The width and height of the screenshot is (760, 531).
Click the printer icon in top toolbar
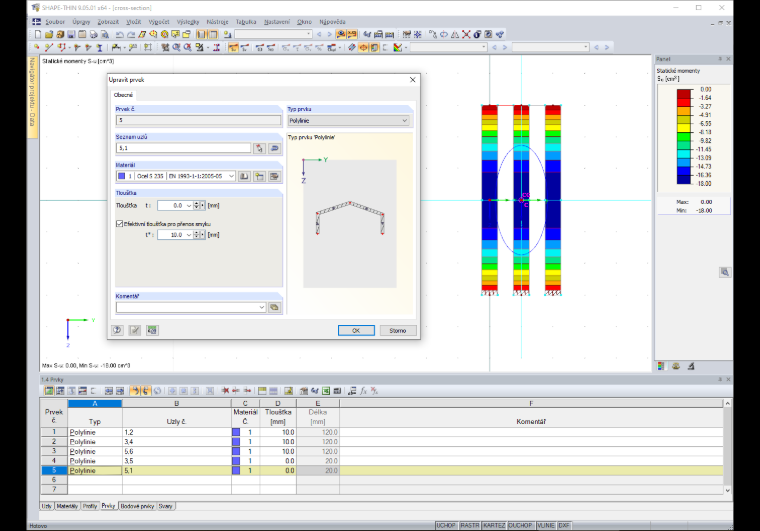coord(93,34)
